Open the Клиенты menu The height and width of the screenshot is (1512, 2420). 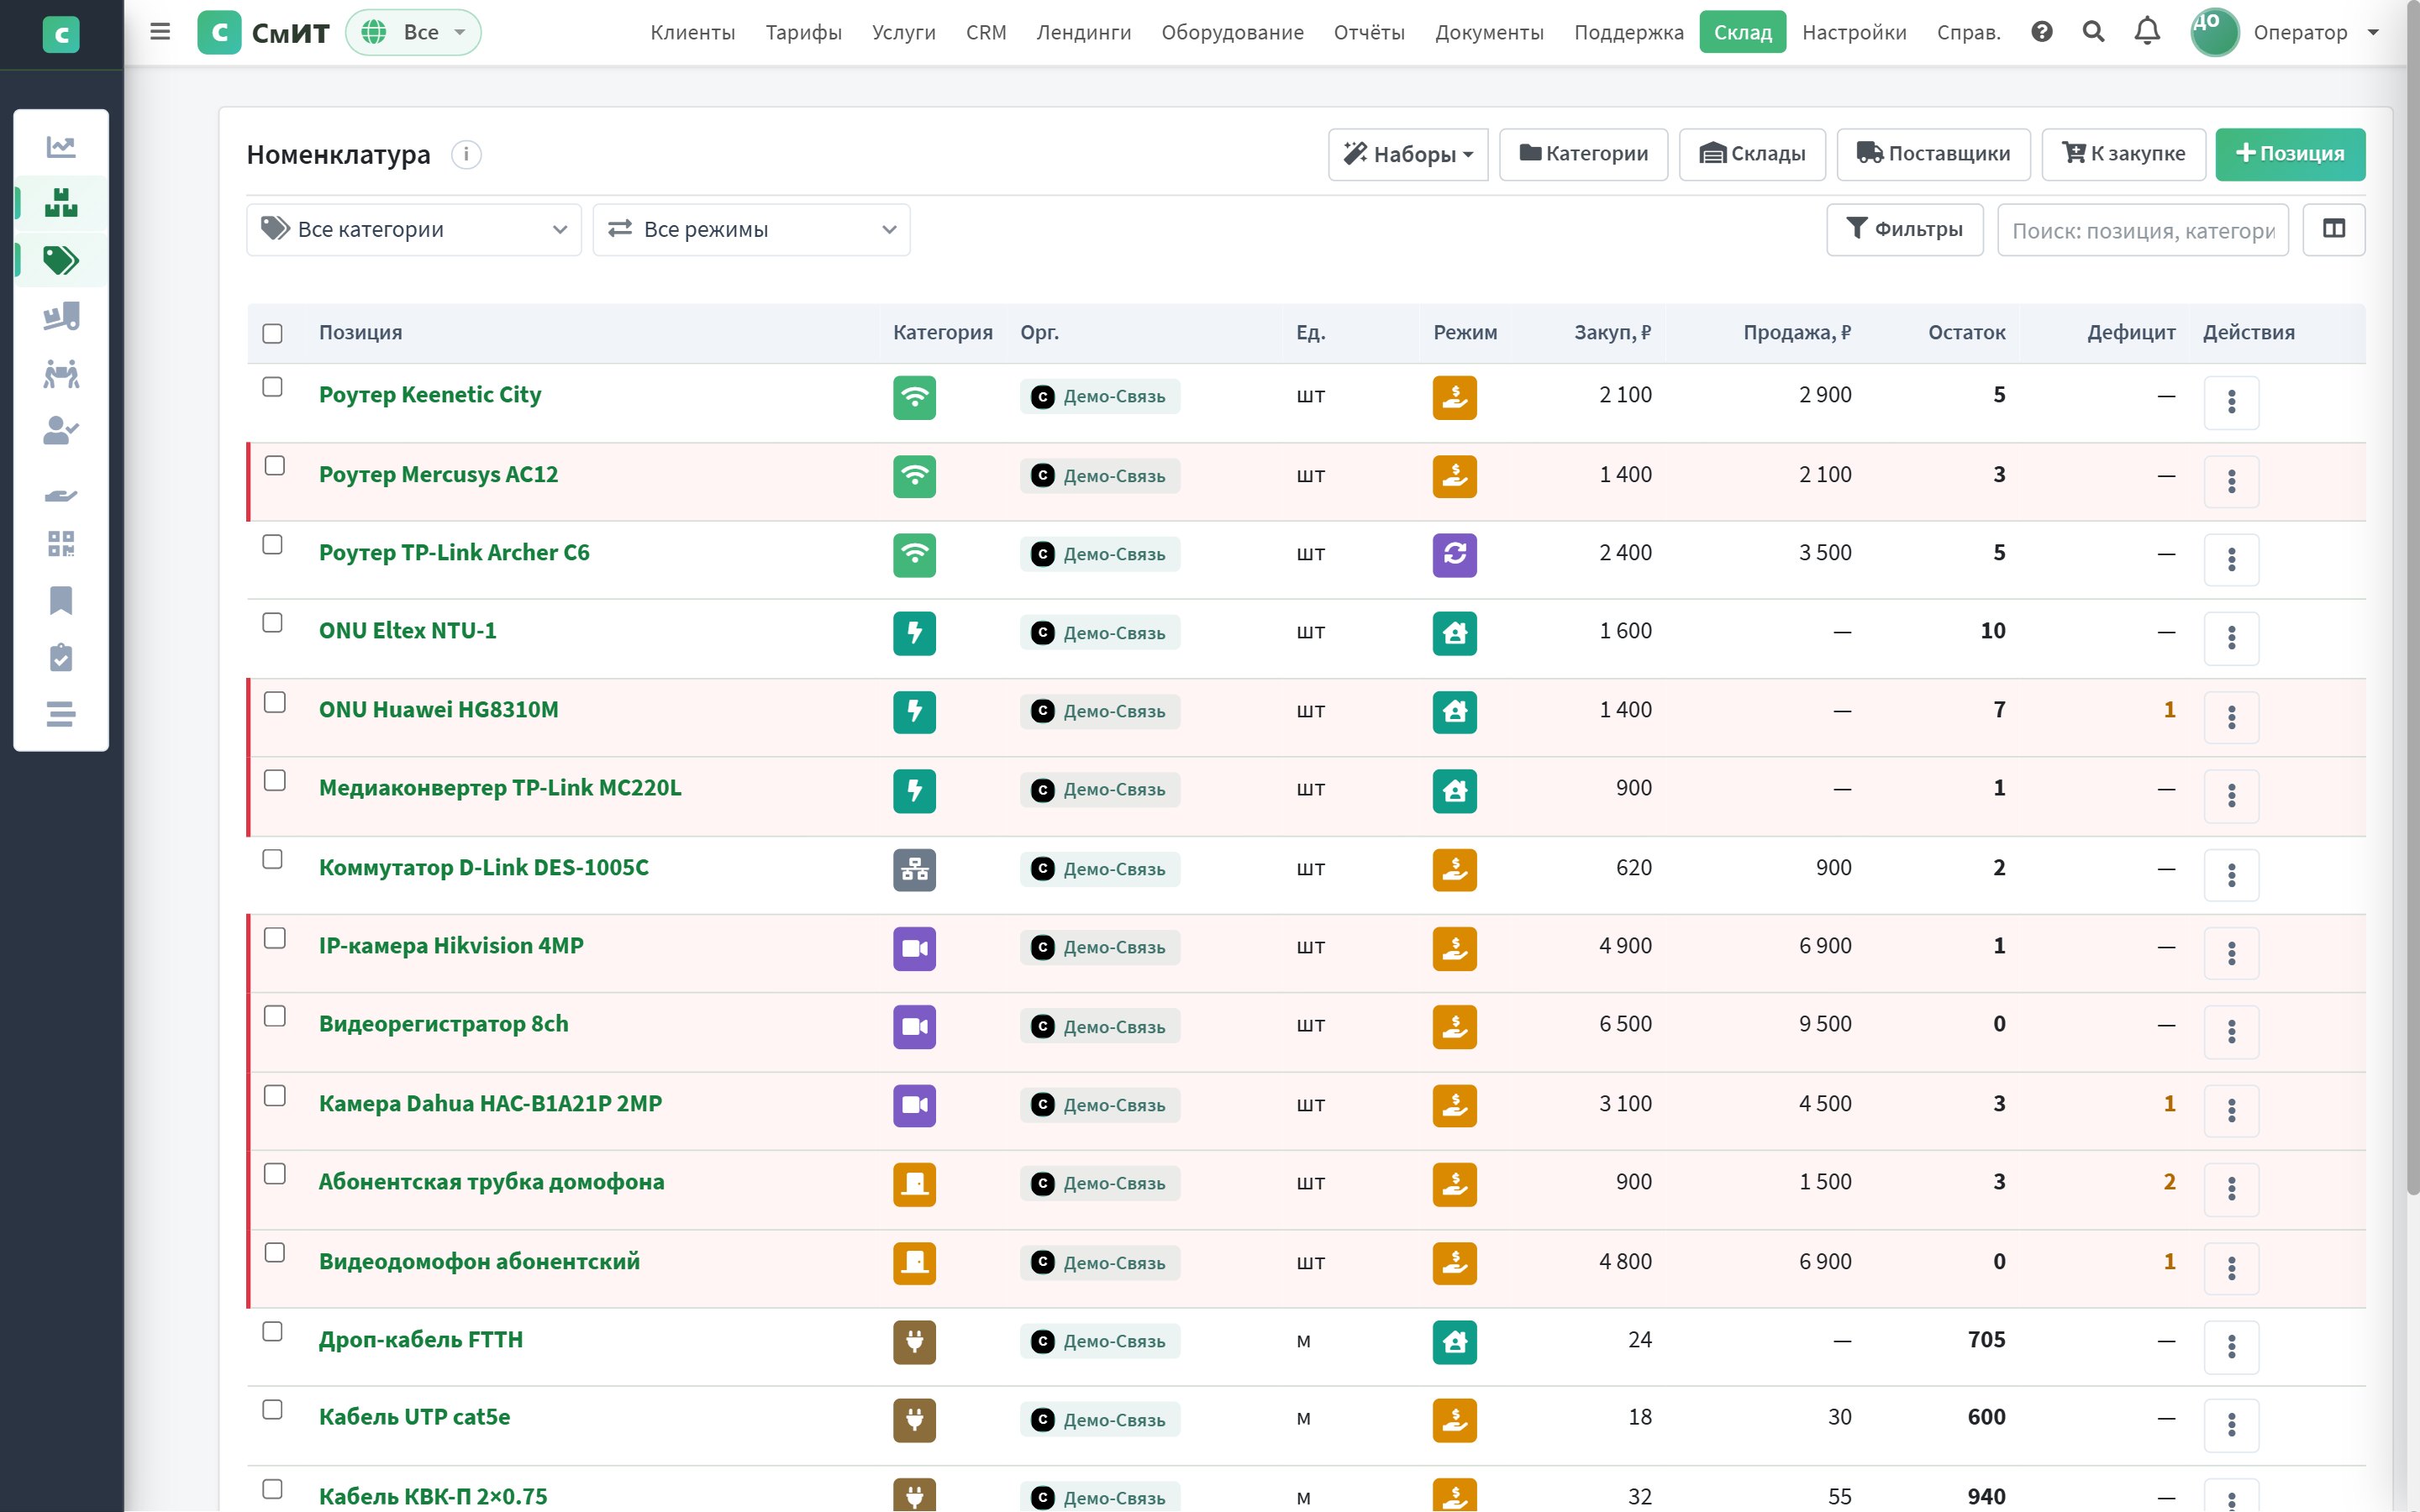click(692, 32)
